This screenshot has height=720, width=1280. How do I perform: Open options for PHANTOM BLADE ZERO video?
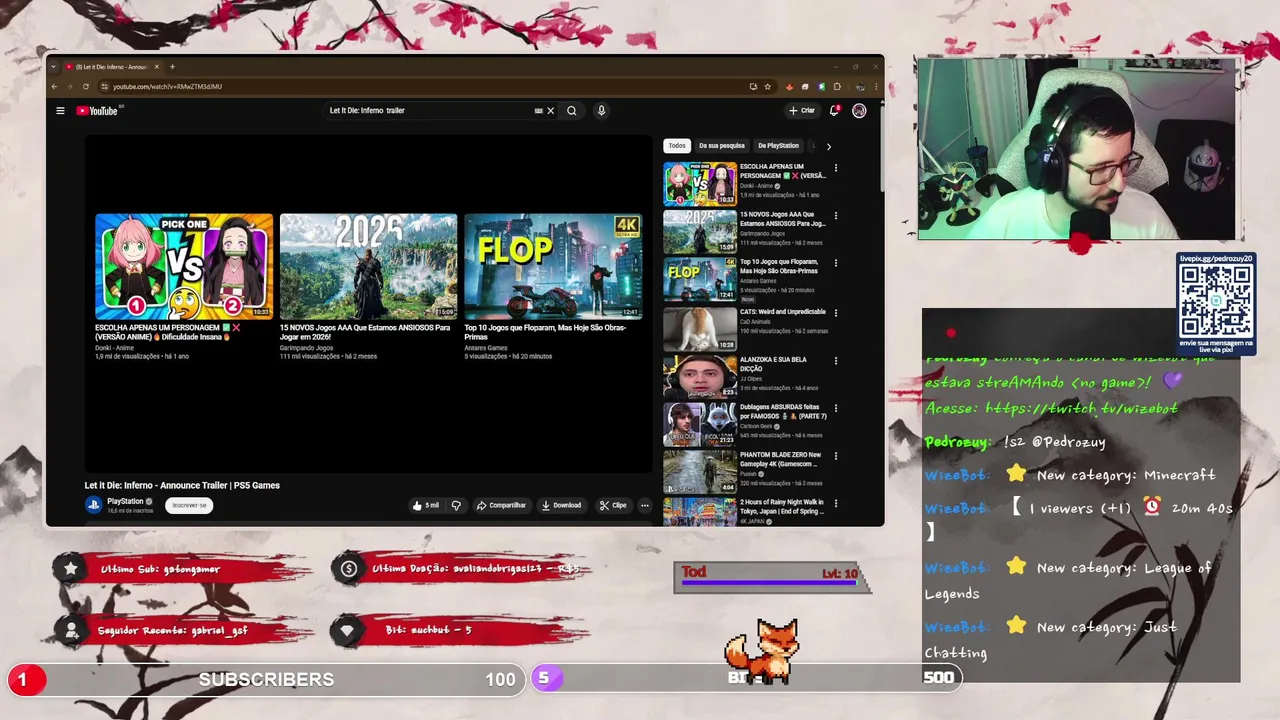[836, 457]
